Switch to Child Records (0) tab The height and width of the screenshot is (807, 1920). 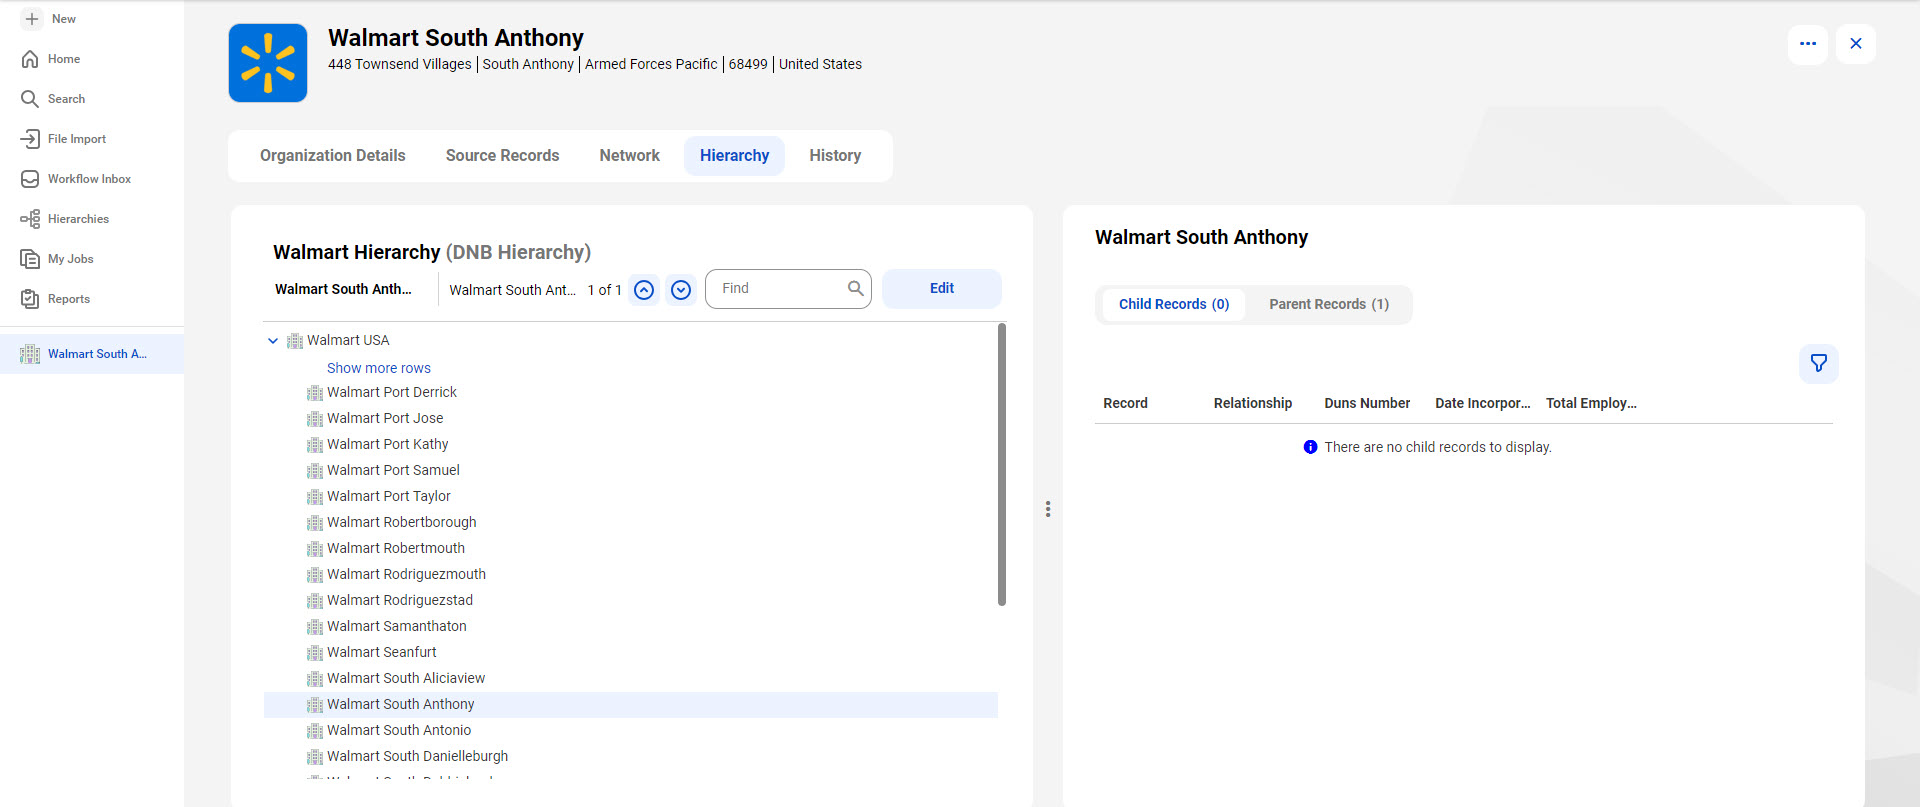pos(1174,305)
